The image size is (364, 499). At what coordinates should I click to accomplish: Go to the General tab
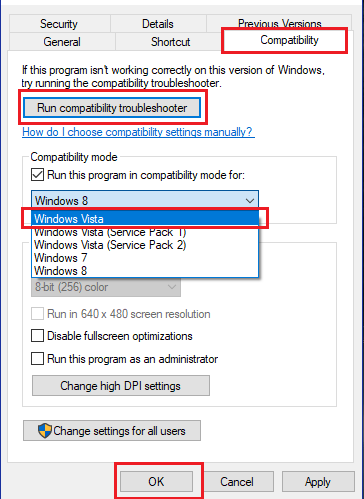(x=62, y=42)
